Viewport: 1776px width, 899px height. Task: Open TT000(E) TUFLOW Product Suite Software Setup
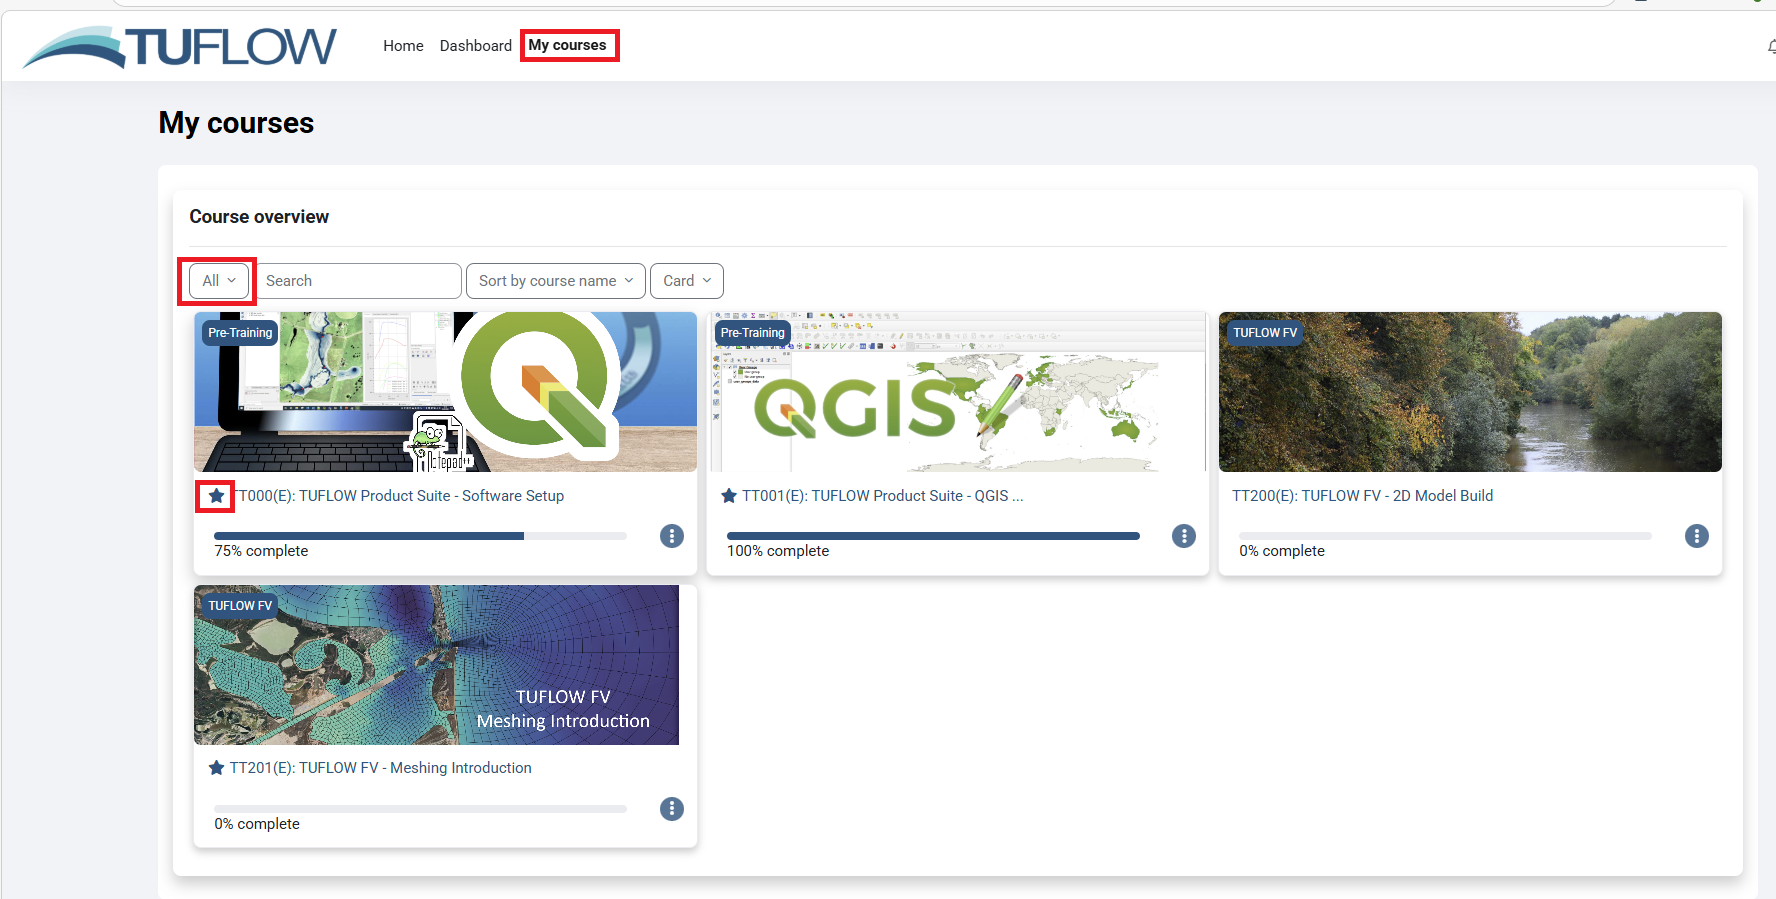click(402, 496)
